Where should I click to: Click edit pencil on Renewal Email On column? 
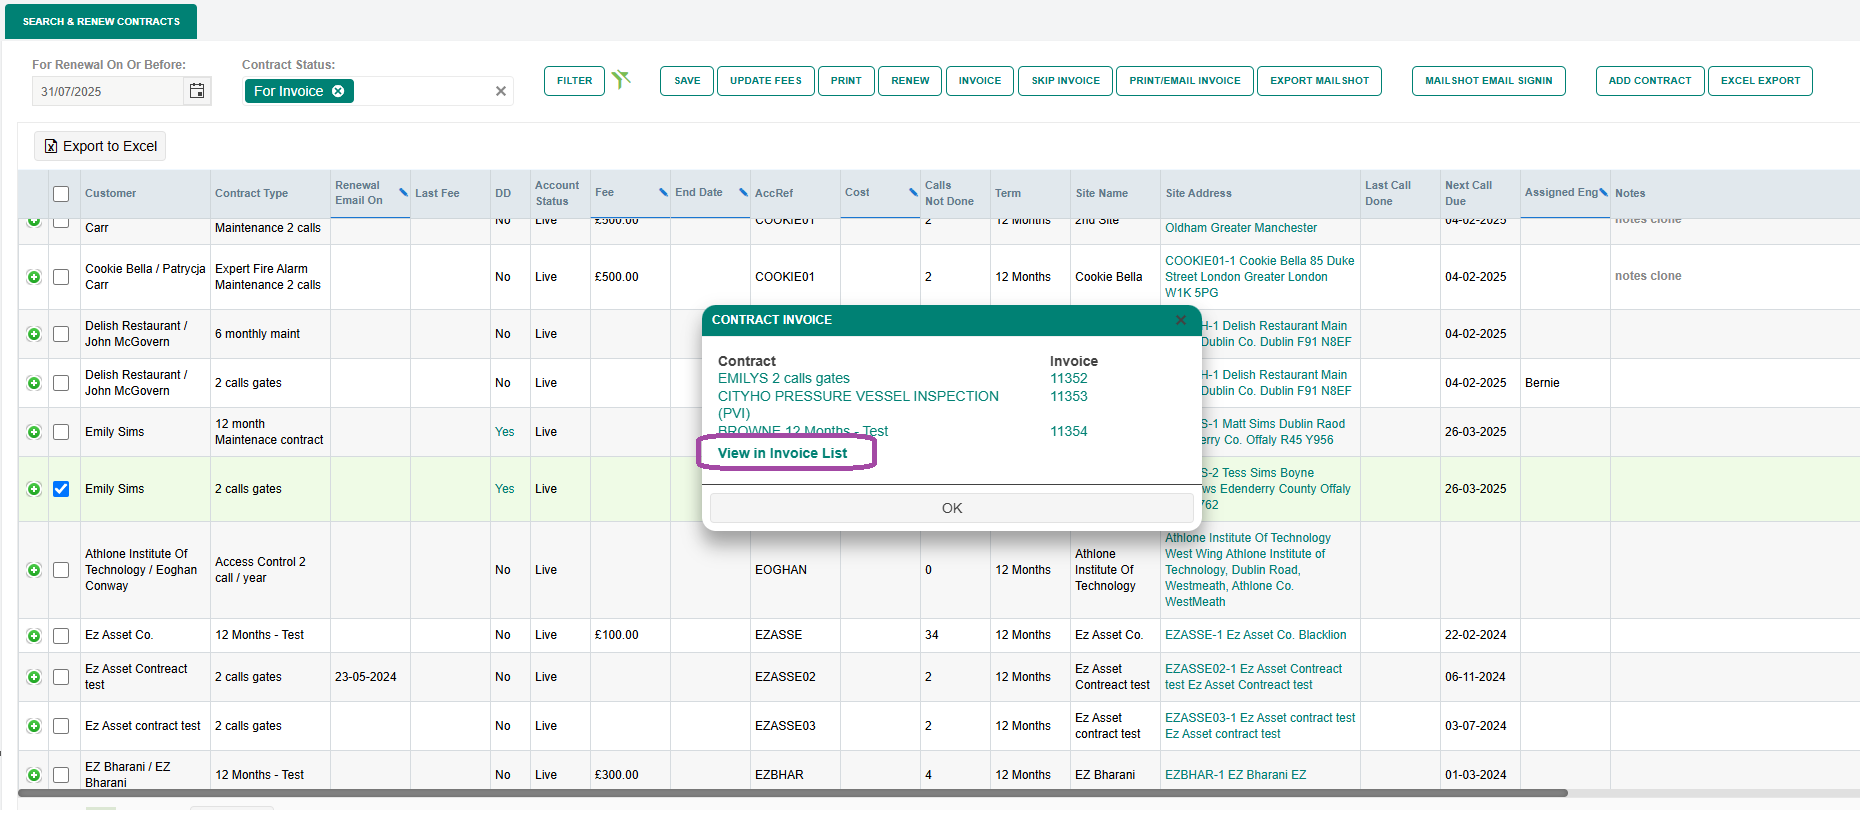(403, 192)
